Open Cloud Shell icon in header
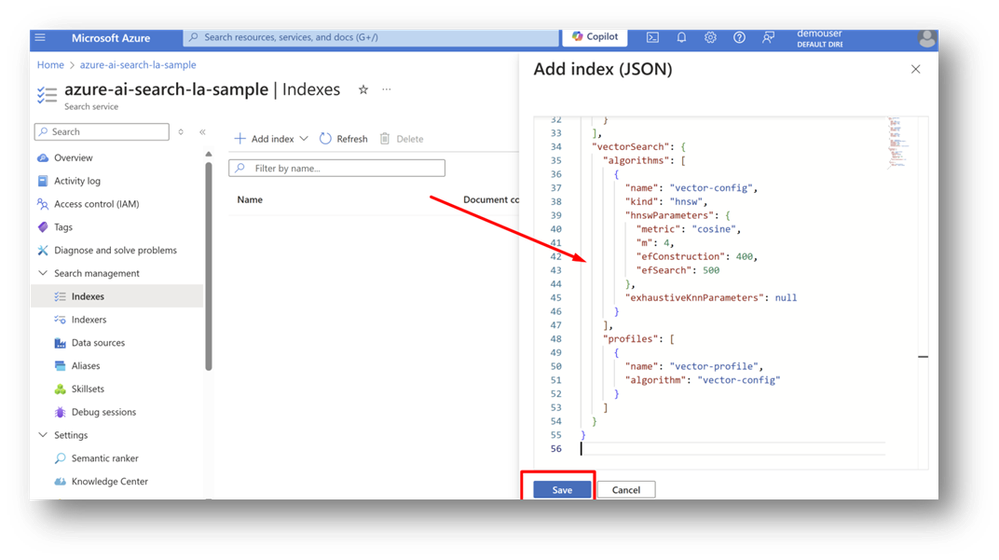 point(652,38)
